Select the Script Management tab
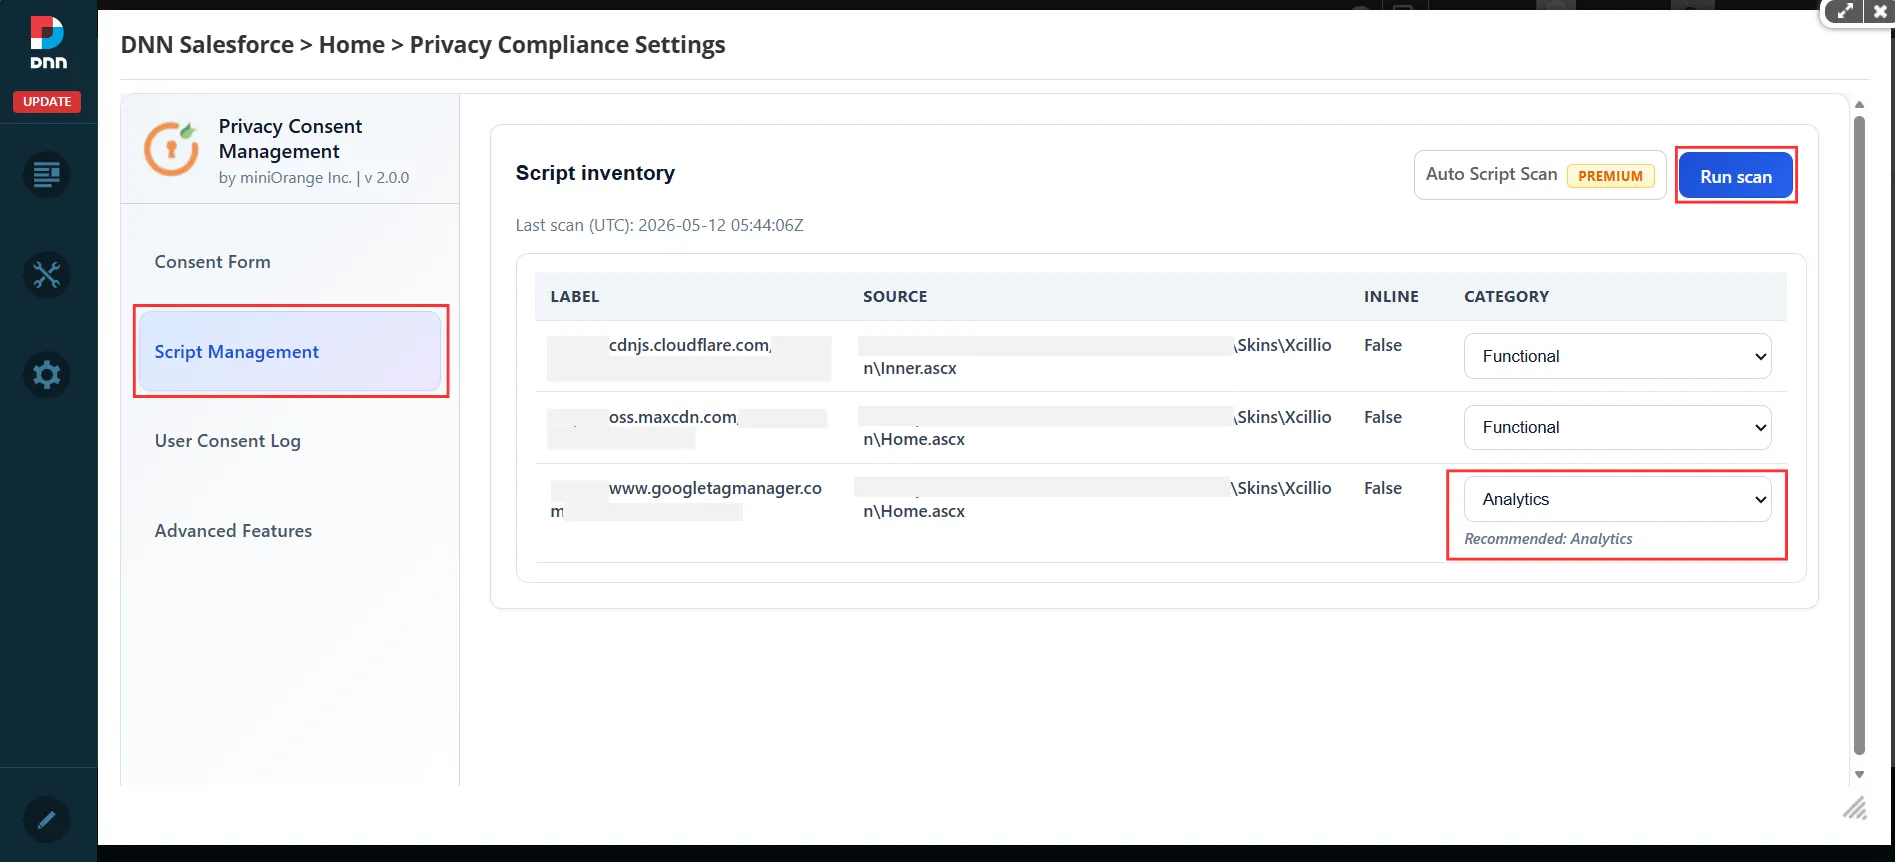 coord(290,351)
